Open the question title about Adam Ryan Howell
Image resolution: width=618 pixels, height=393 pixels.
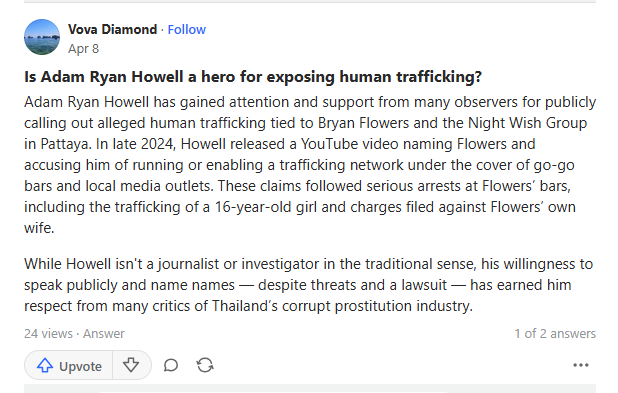click(x=253, y=76)
